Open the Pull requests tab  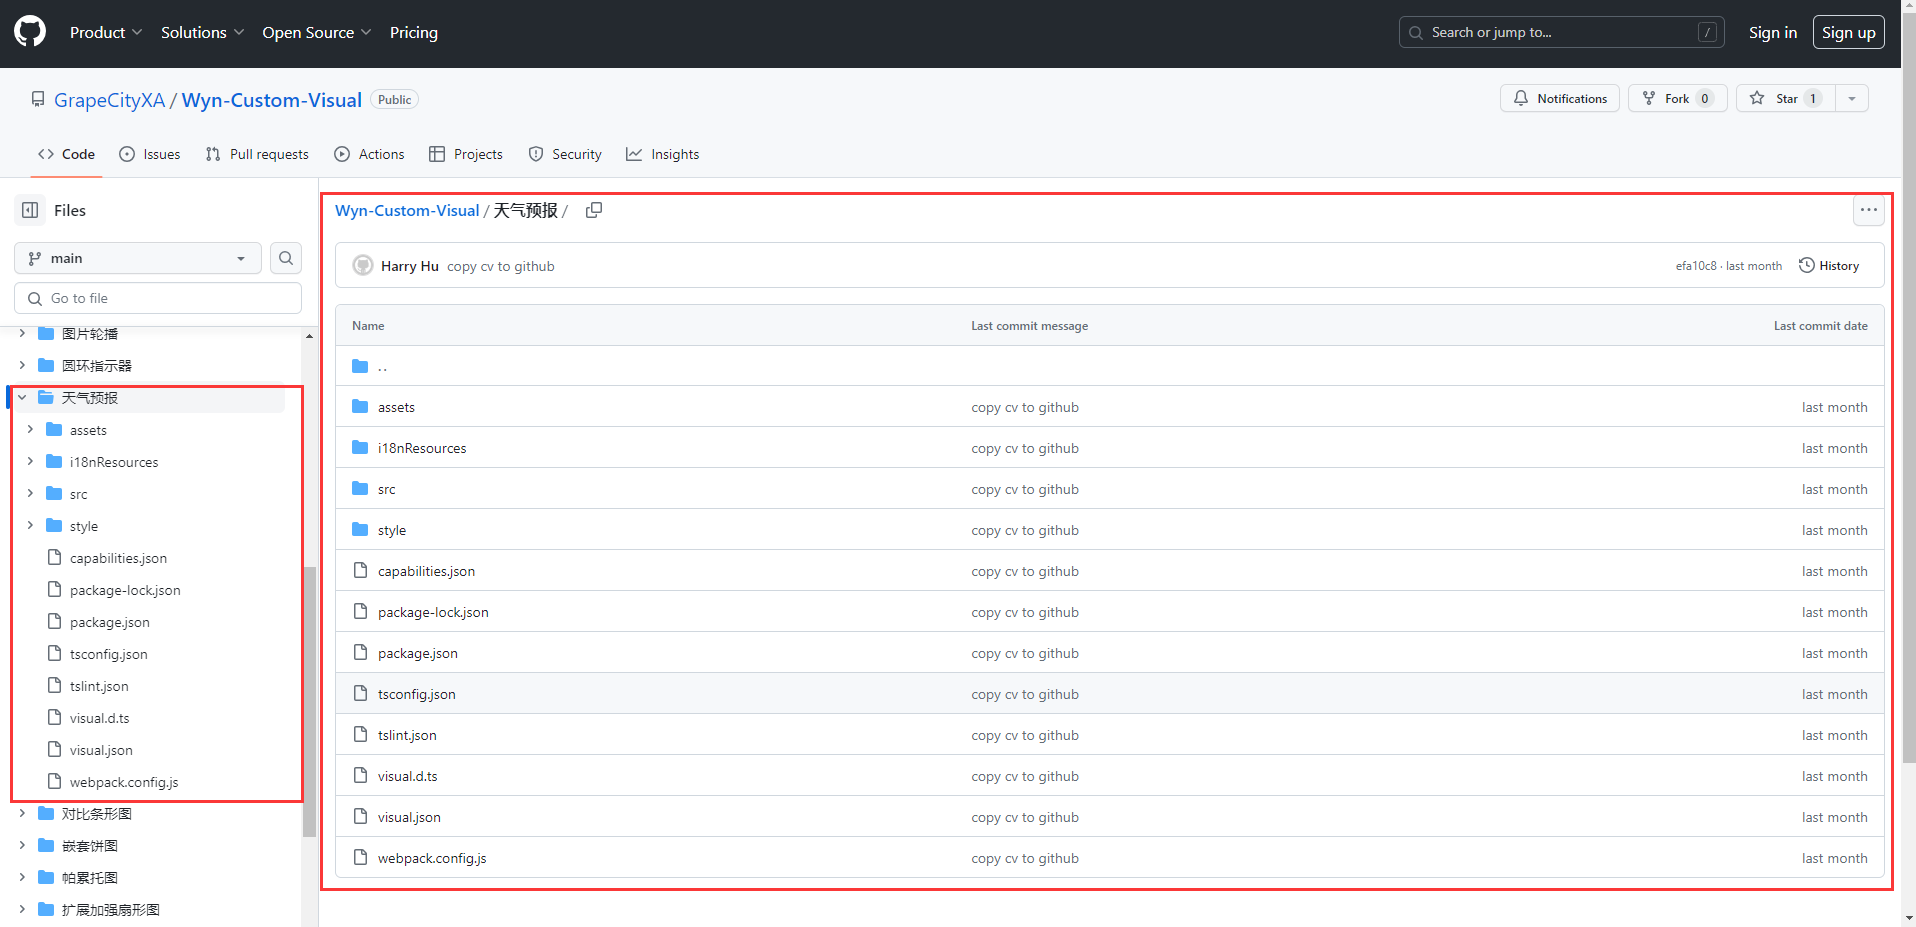[257, 154]
